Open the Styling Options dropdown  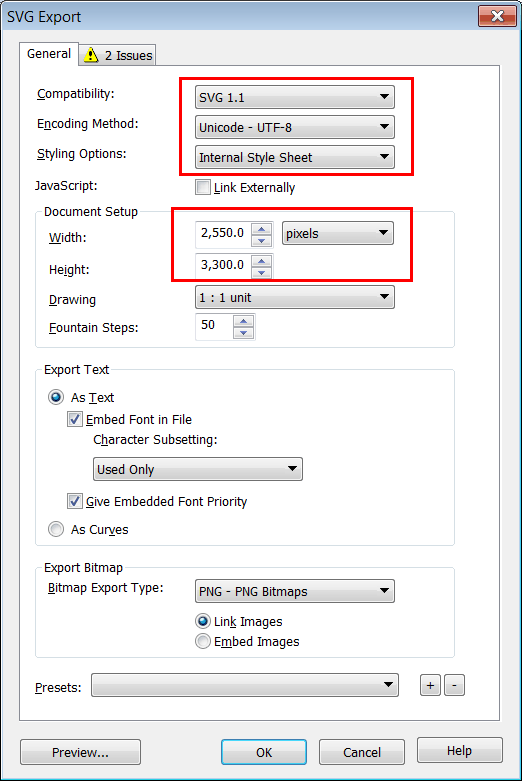point(294,157)
